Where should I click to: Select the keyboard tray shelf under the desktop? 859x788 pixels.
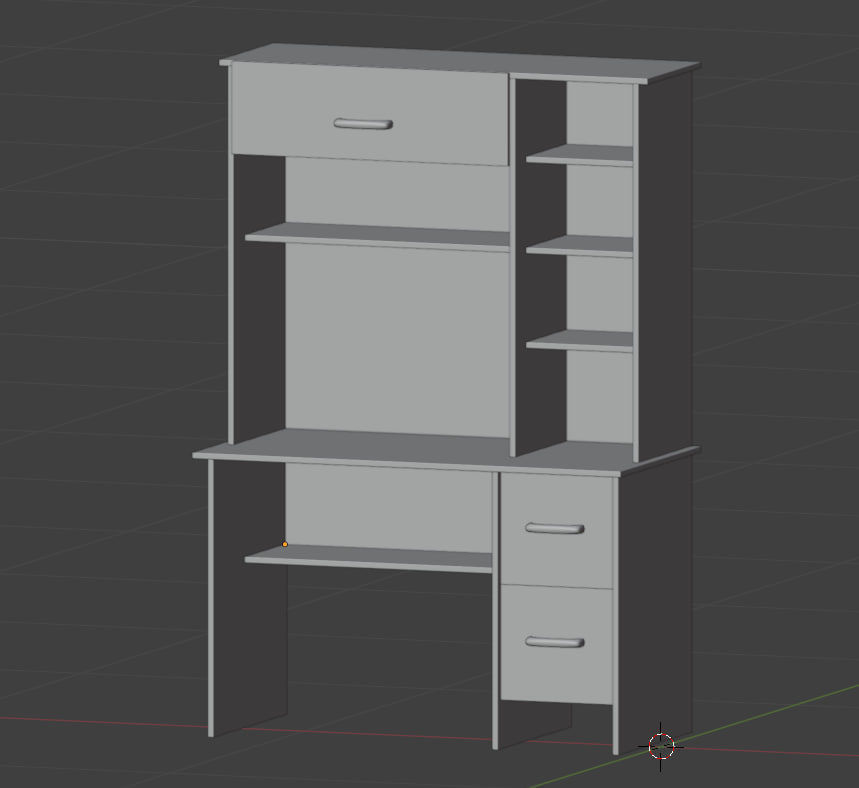(x=368, y=559)
